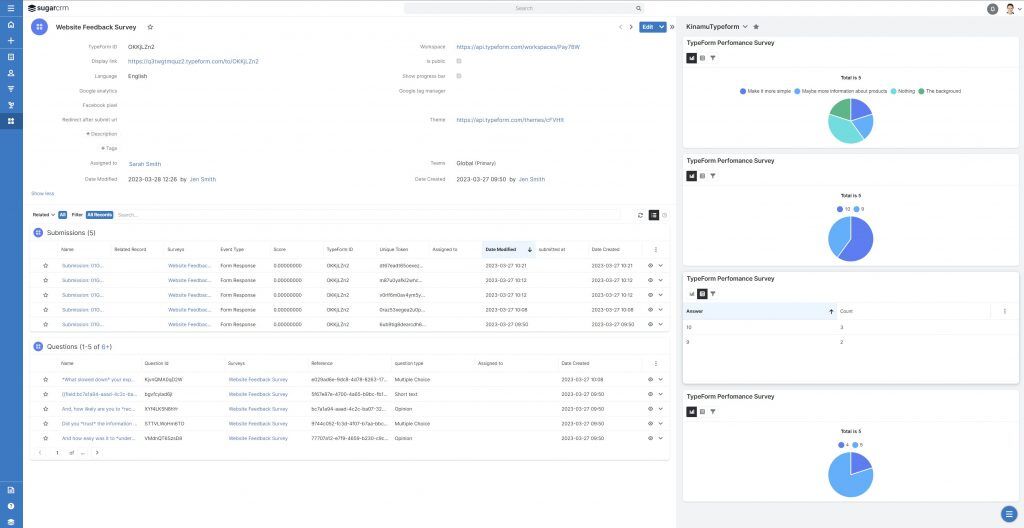
Task: Open the hamburger menu in top-left corner
Action: click(x=11, y=8)
